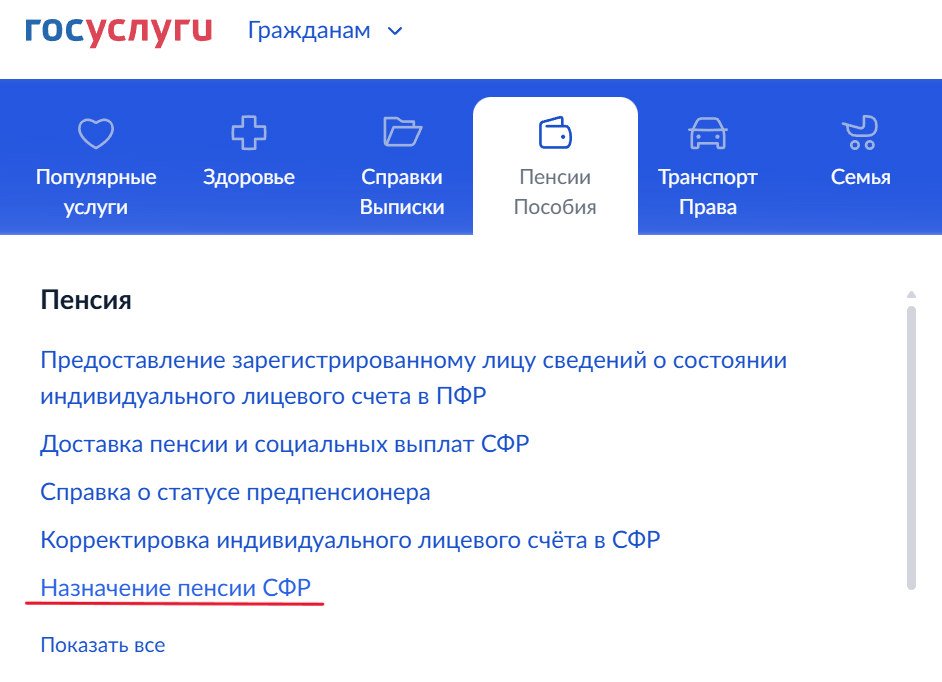Viewport: 942px width, 682px height.
Task: Click the scrollbar up arrow
Action: pyautogui.click(x=911, y=294)
